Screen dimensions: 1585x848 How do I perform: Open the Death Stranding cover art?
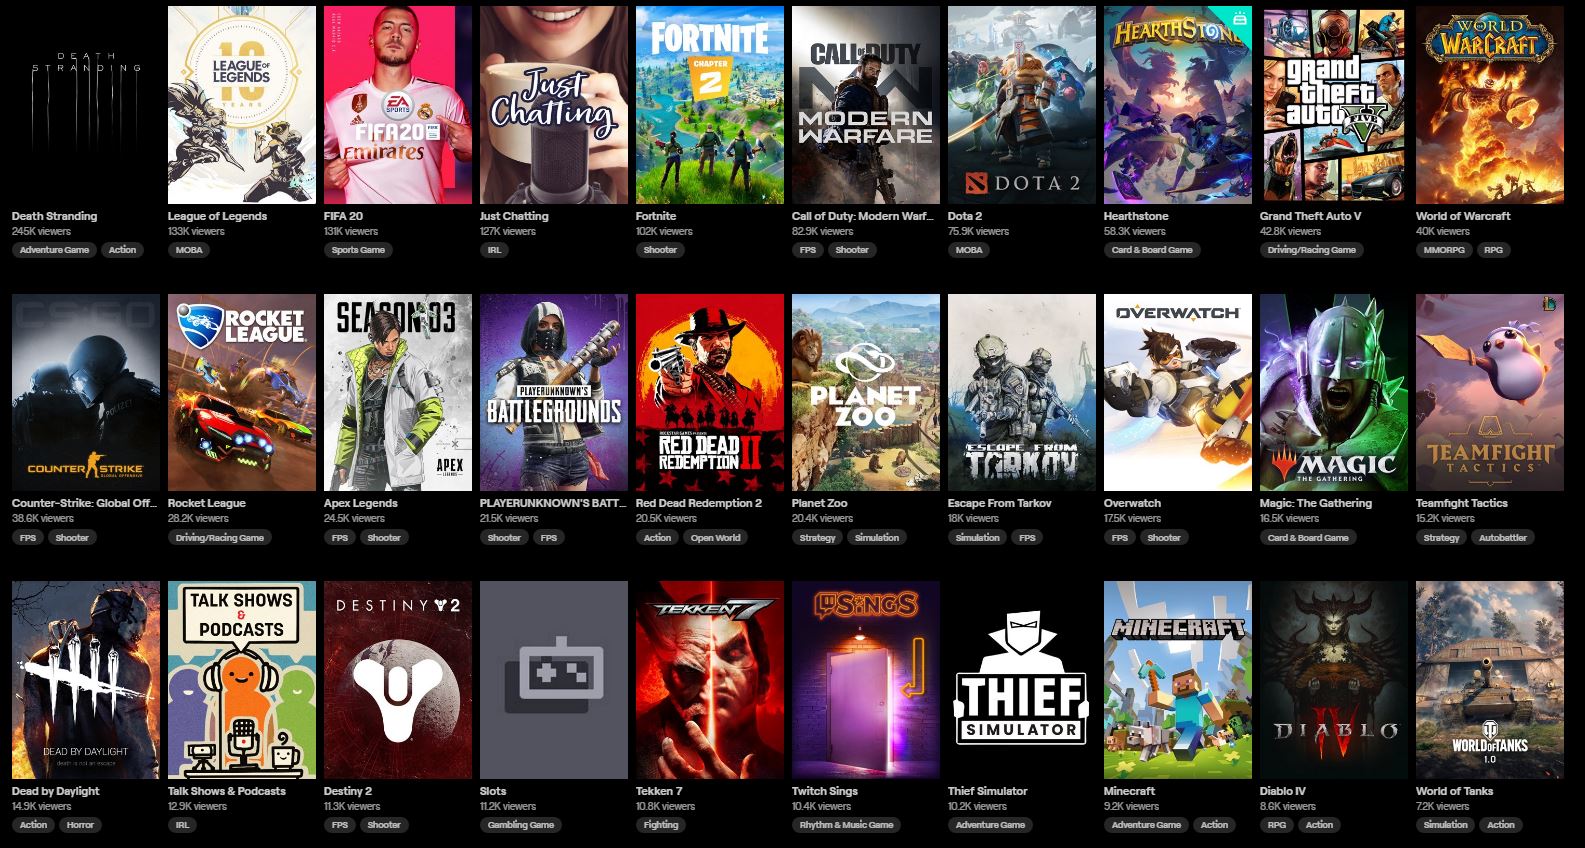tap(86, 105)
